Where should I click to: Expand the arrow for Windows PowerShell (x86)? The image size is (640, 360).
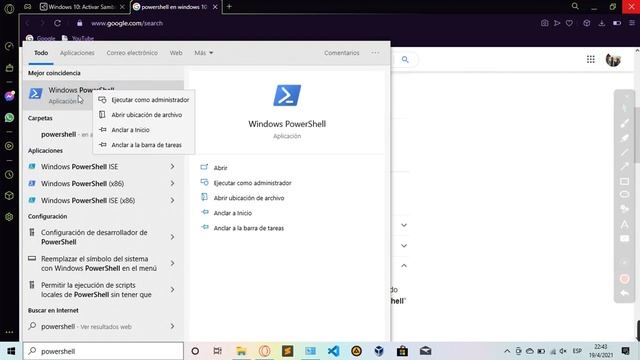tap(172, 184)
